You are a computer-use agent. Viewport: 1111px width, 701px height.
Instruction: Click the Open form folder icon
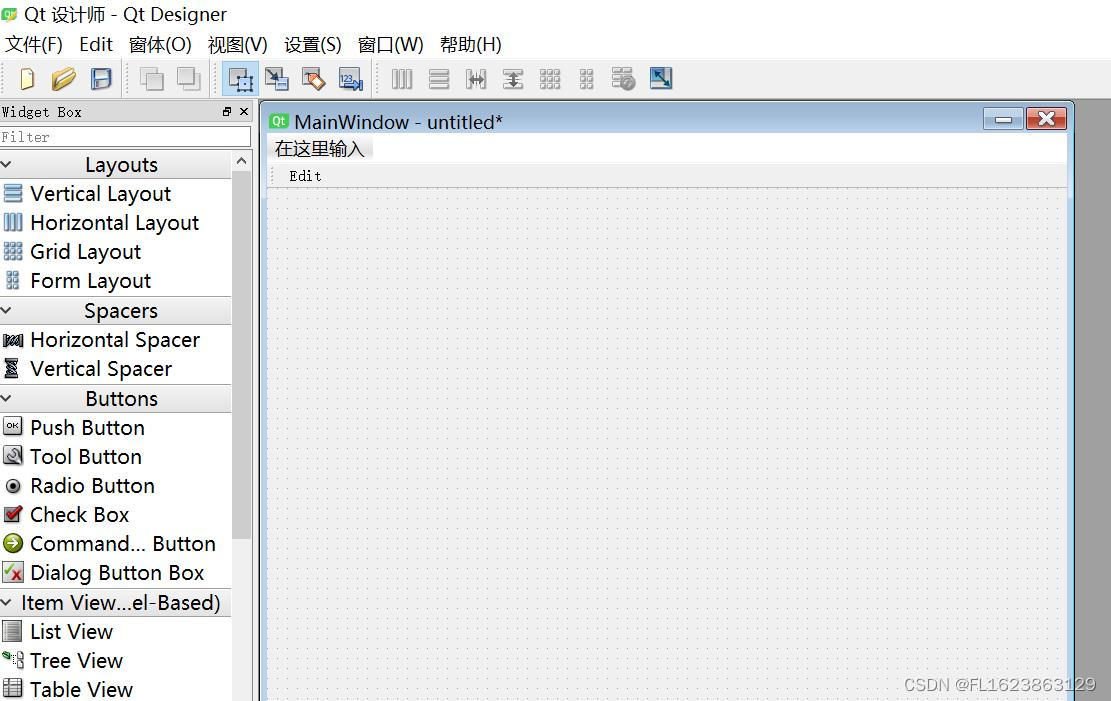coord(64,79)
